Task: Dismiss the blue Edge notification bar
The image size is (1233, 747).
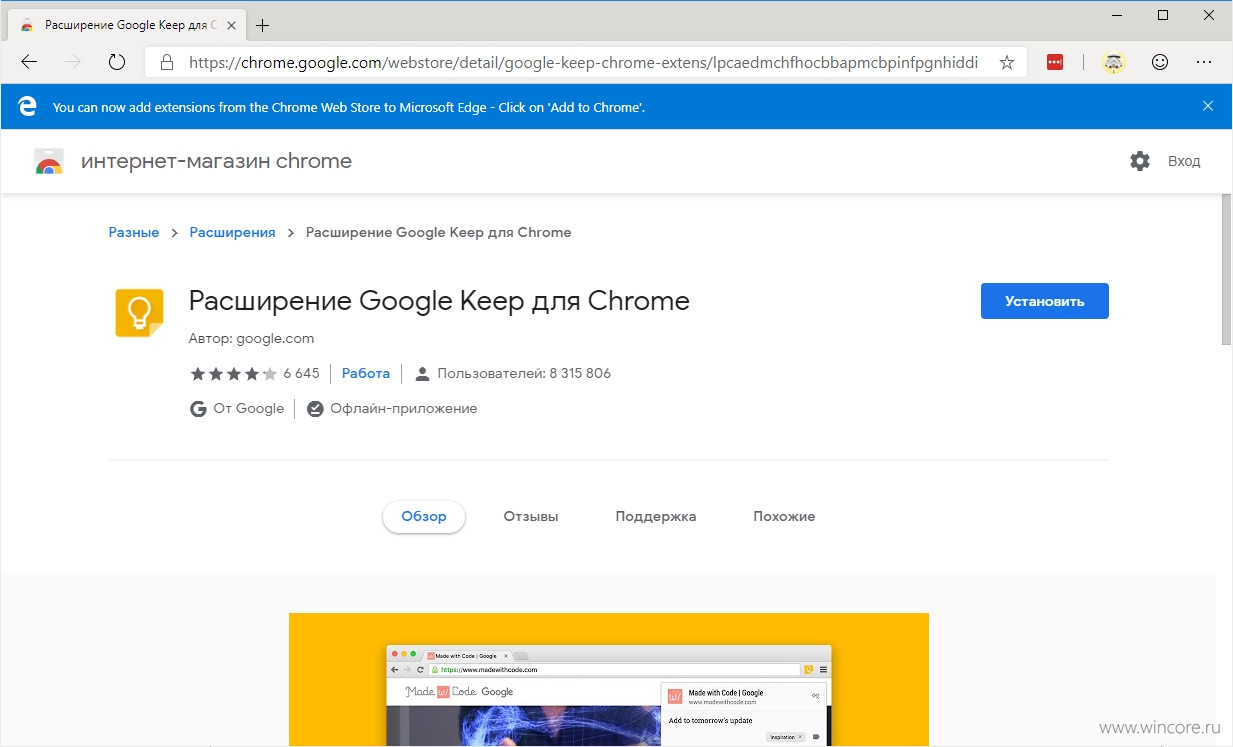Action: (x=1208, y=106)
